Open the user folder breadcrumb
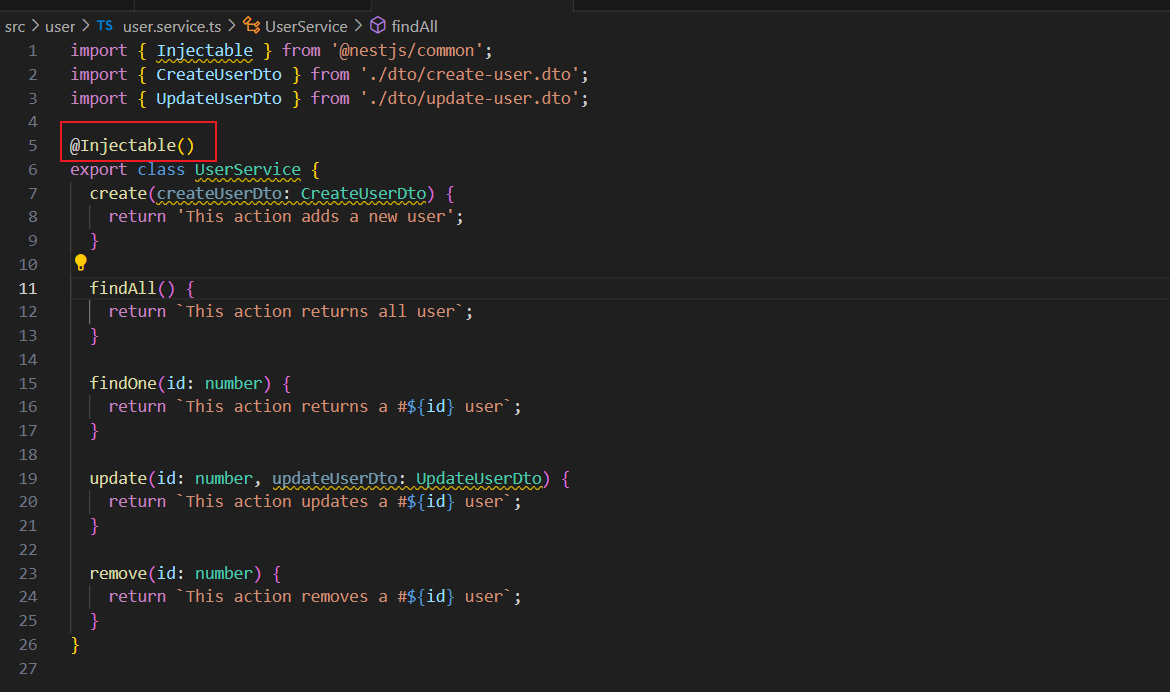 [60, 26]
